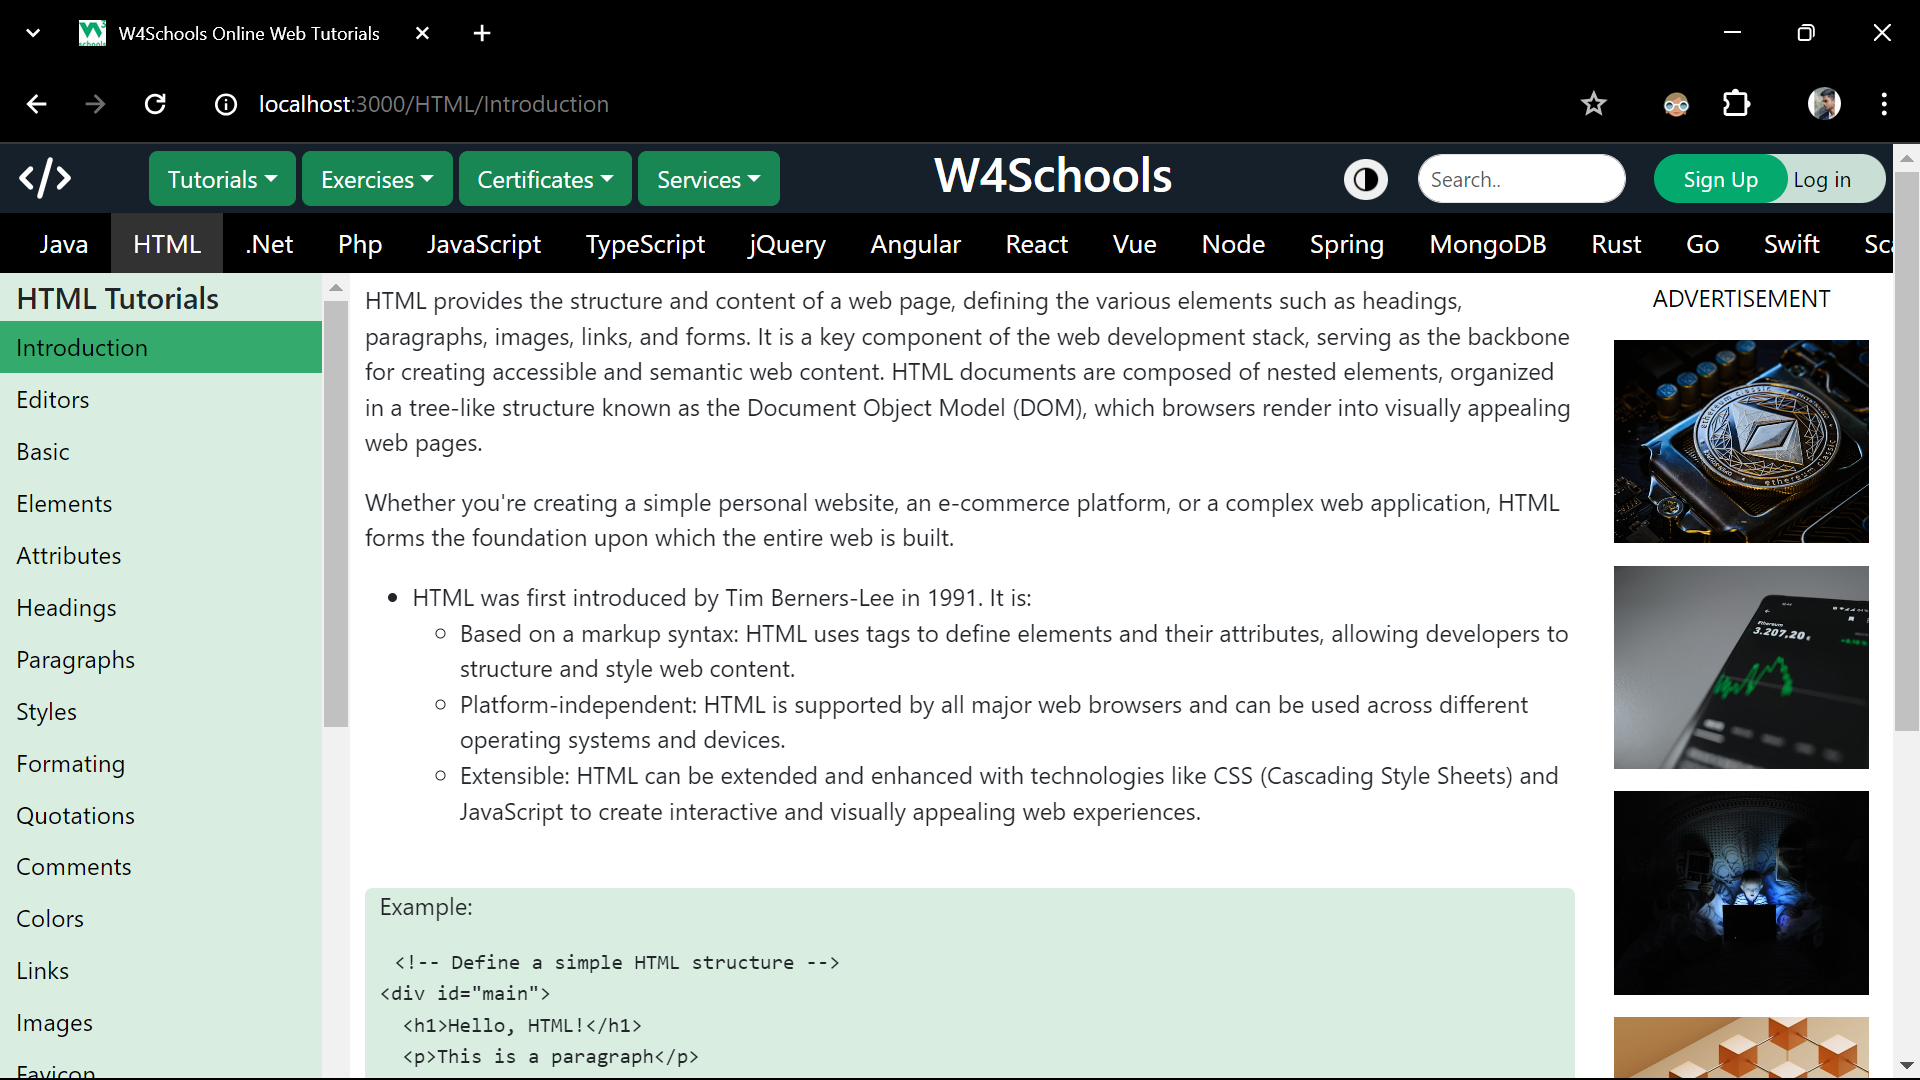Select Introduction in the sidebar
This screenshot has width=1920, height=1080.
click(x=161, y=347)
